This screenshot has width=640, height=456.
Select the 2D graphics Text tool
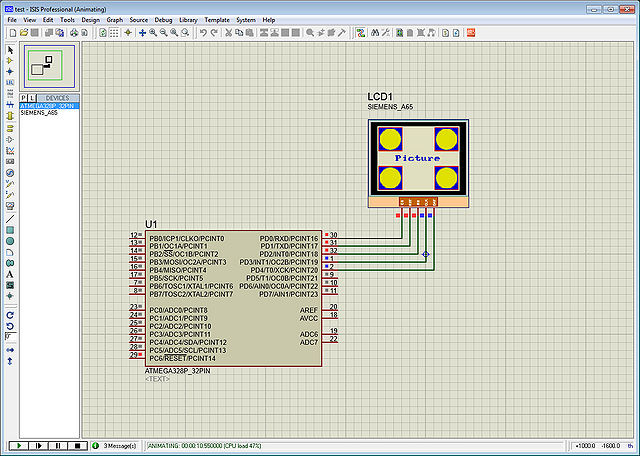tap(10, 274)
